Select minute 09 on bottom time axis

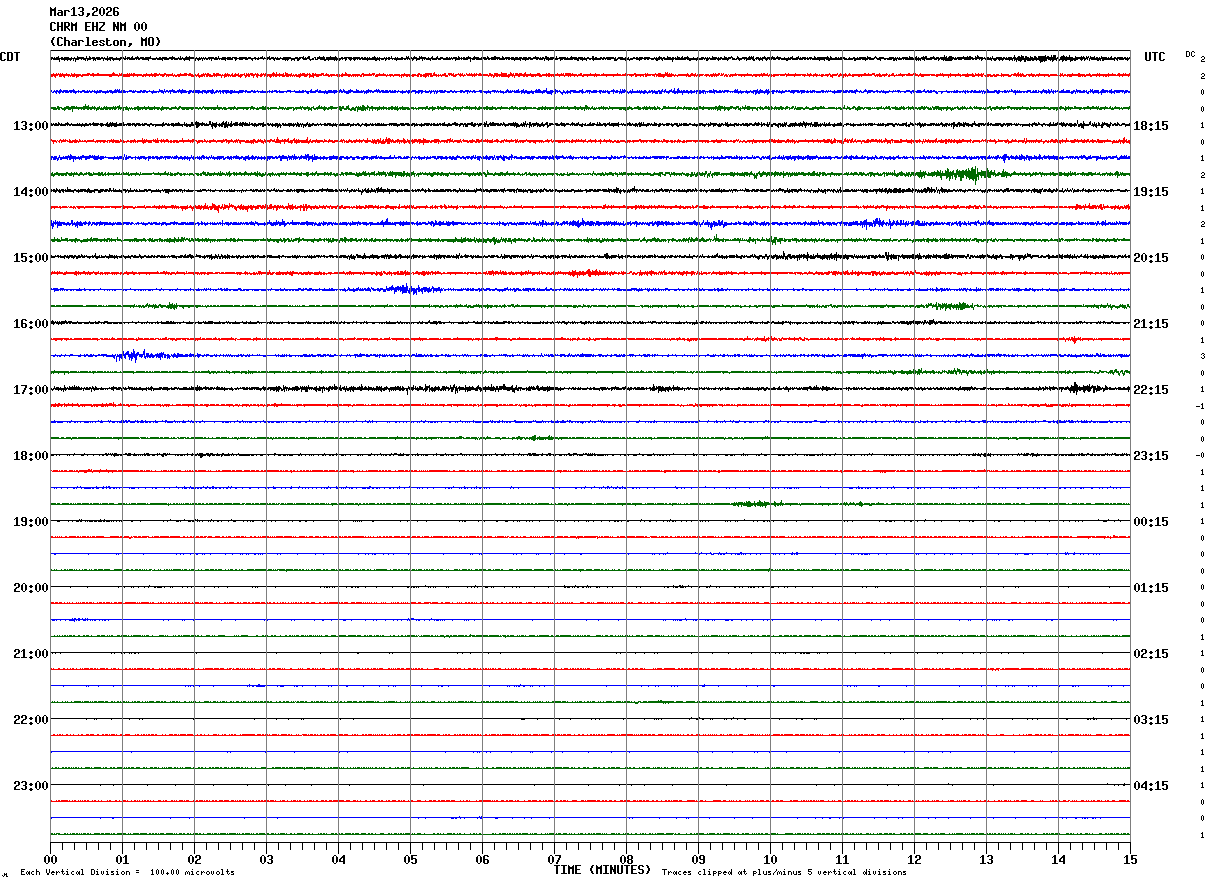coord(698,859)
